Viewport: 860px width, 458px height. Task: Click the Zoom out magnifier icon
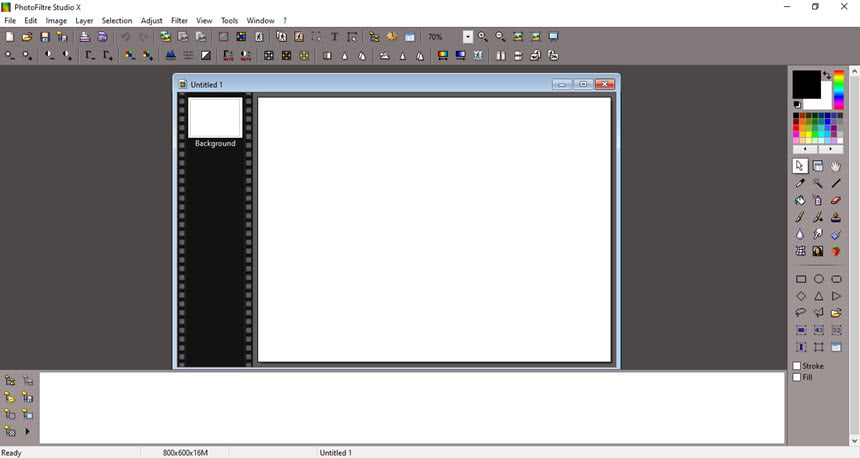pos(500,37)
